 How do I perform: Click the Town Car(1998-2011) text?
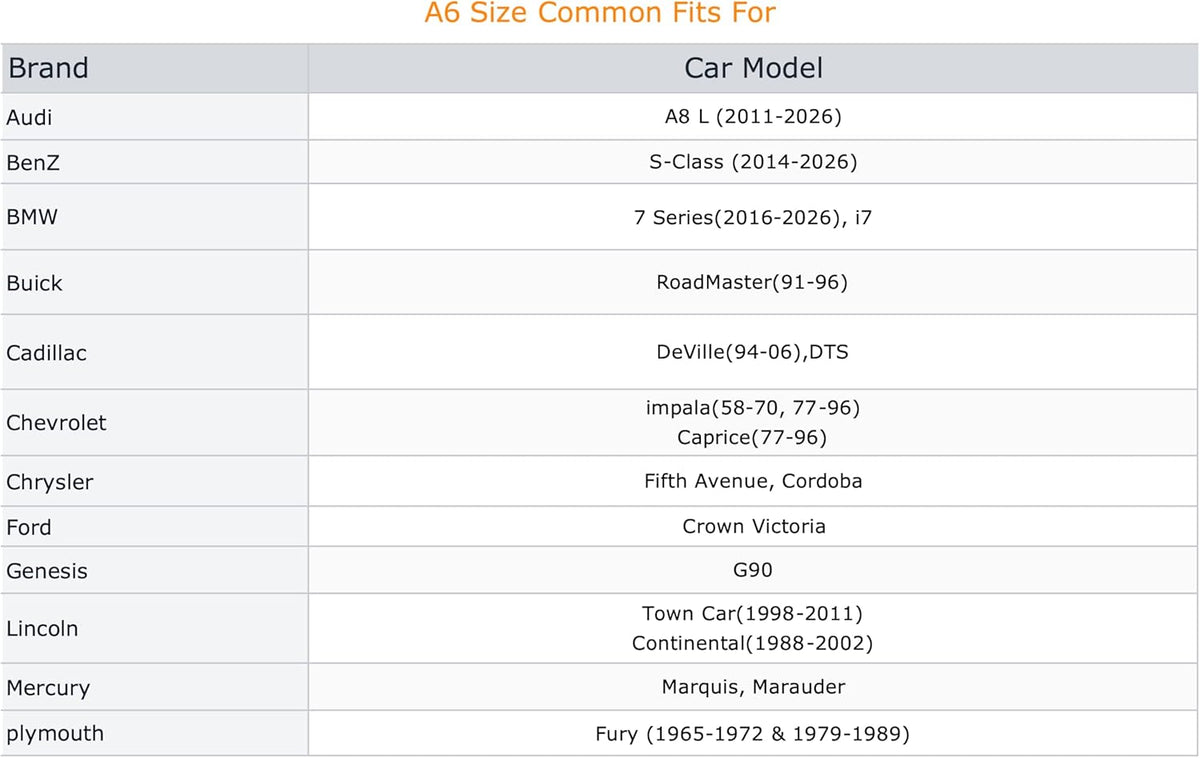click(752, 613)
